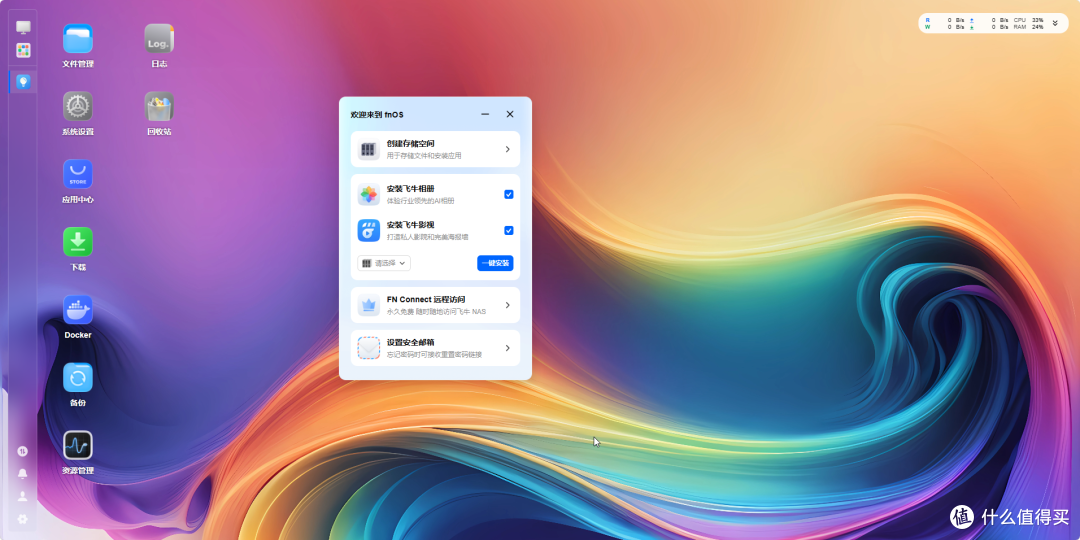This screenshot has height=540, width=1080.
Task: Click the CPU 33% readout in monitor widget
Action: click(1028, 20)
